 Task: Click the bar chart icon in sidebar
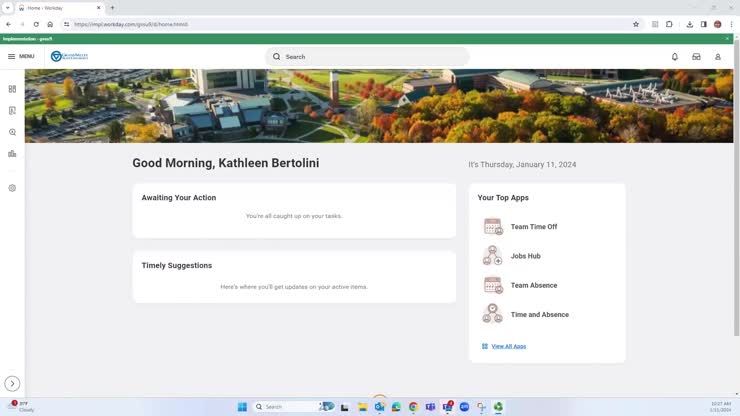click(12, 154)
